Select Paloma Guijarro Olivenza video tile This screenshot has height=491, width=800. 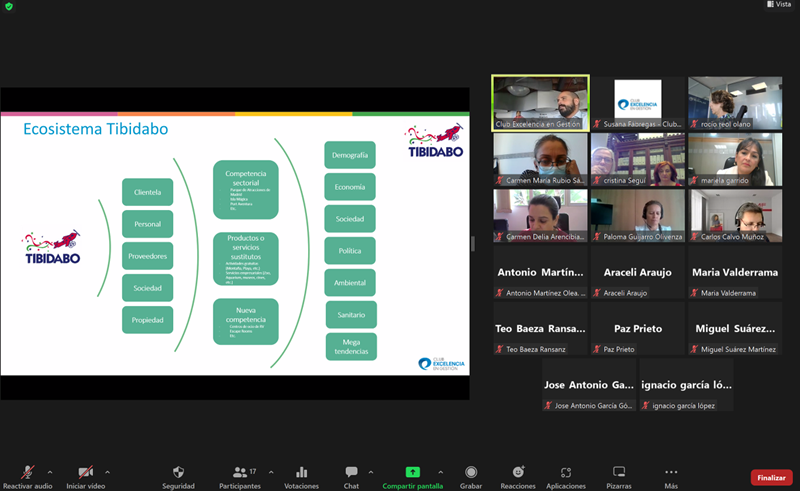tap(638, 215)
